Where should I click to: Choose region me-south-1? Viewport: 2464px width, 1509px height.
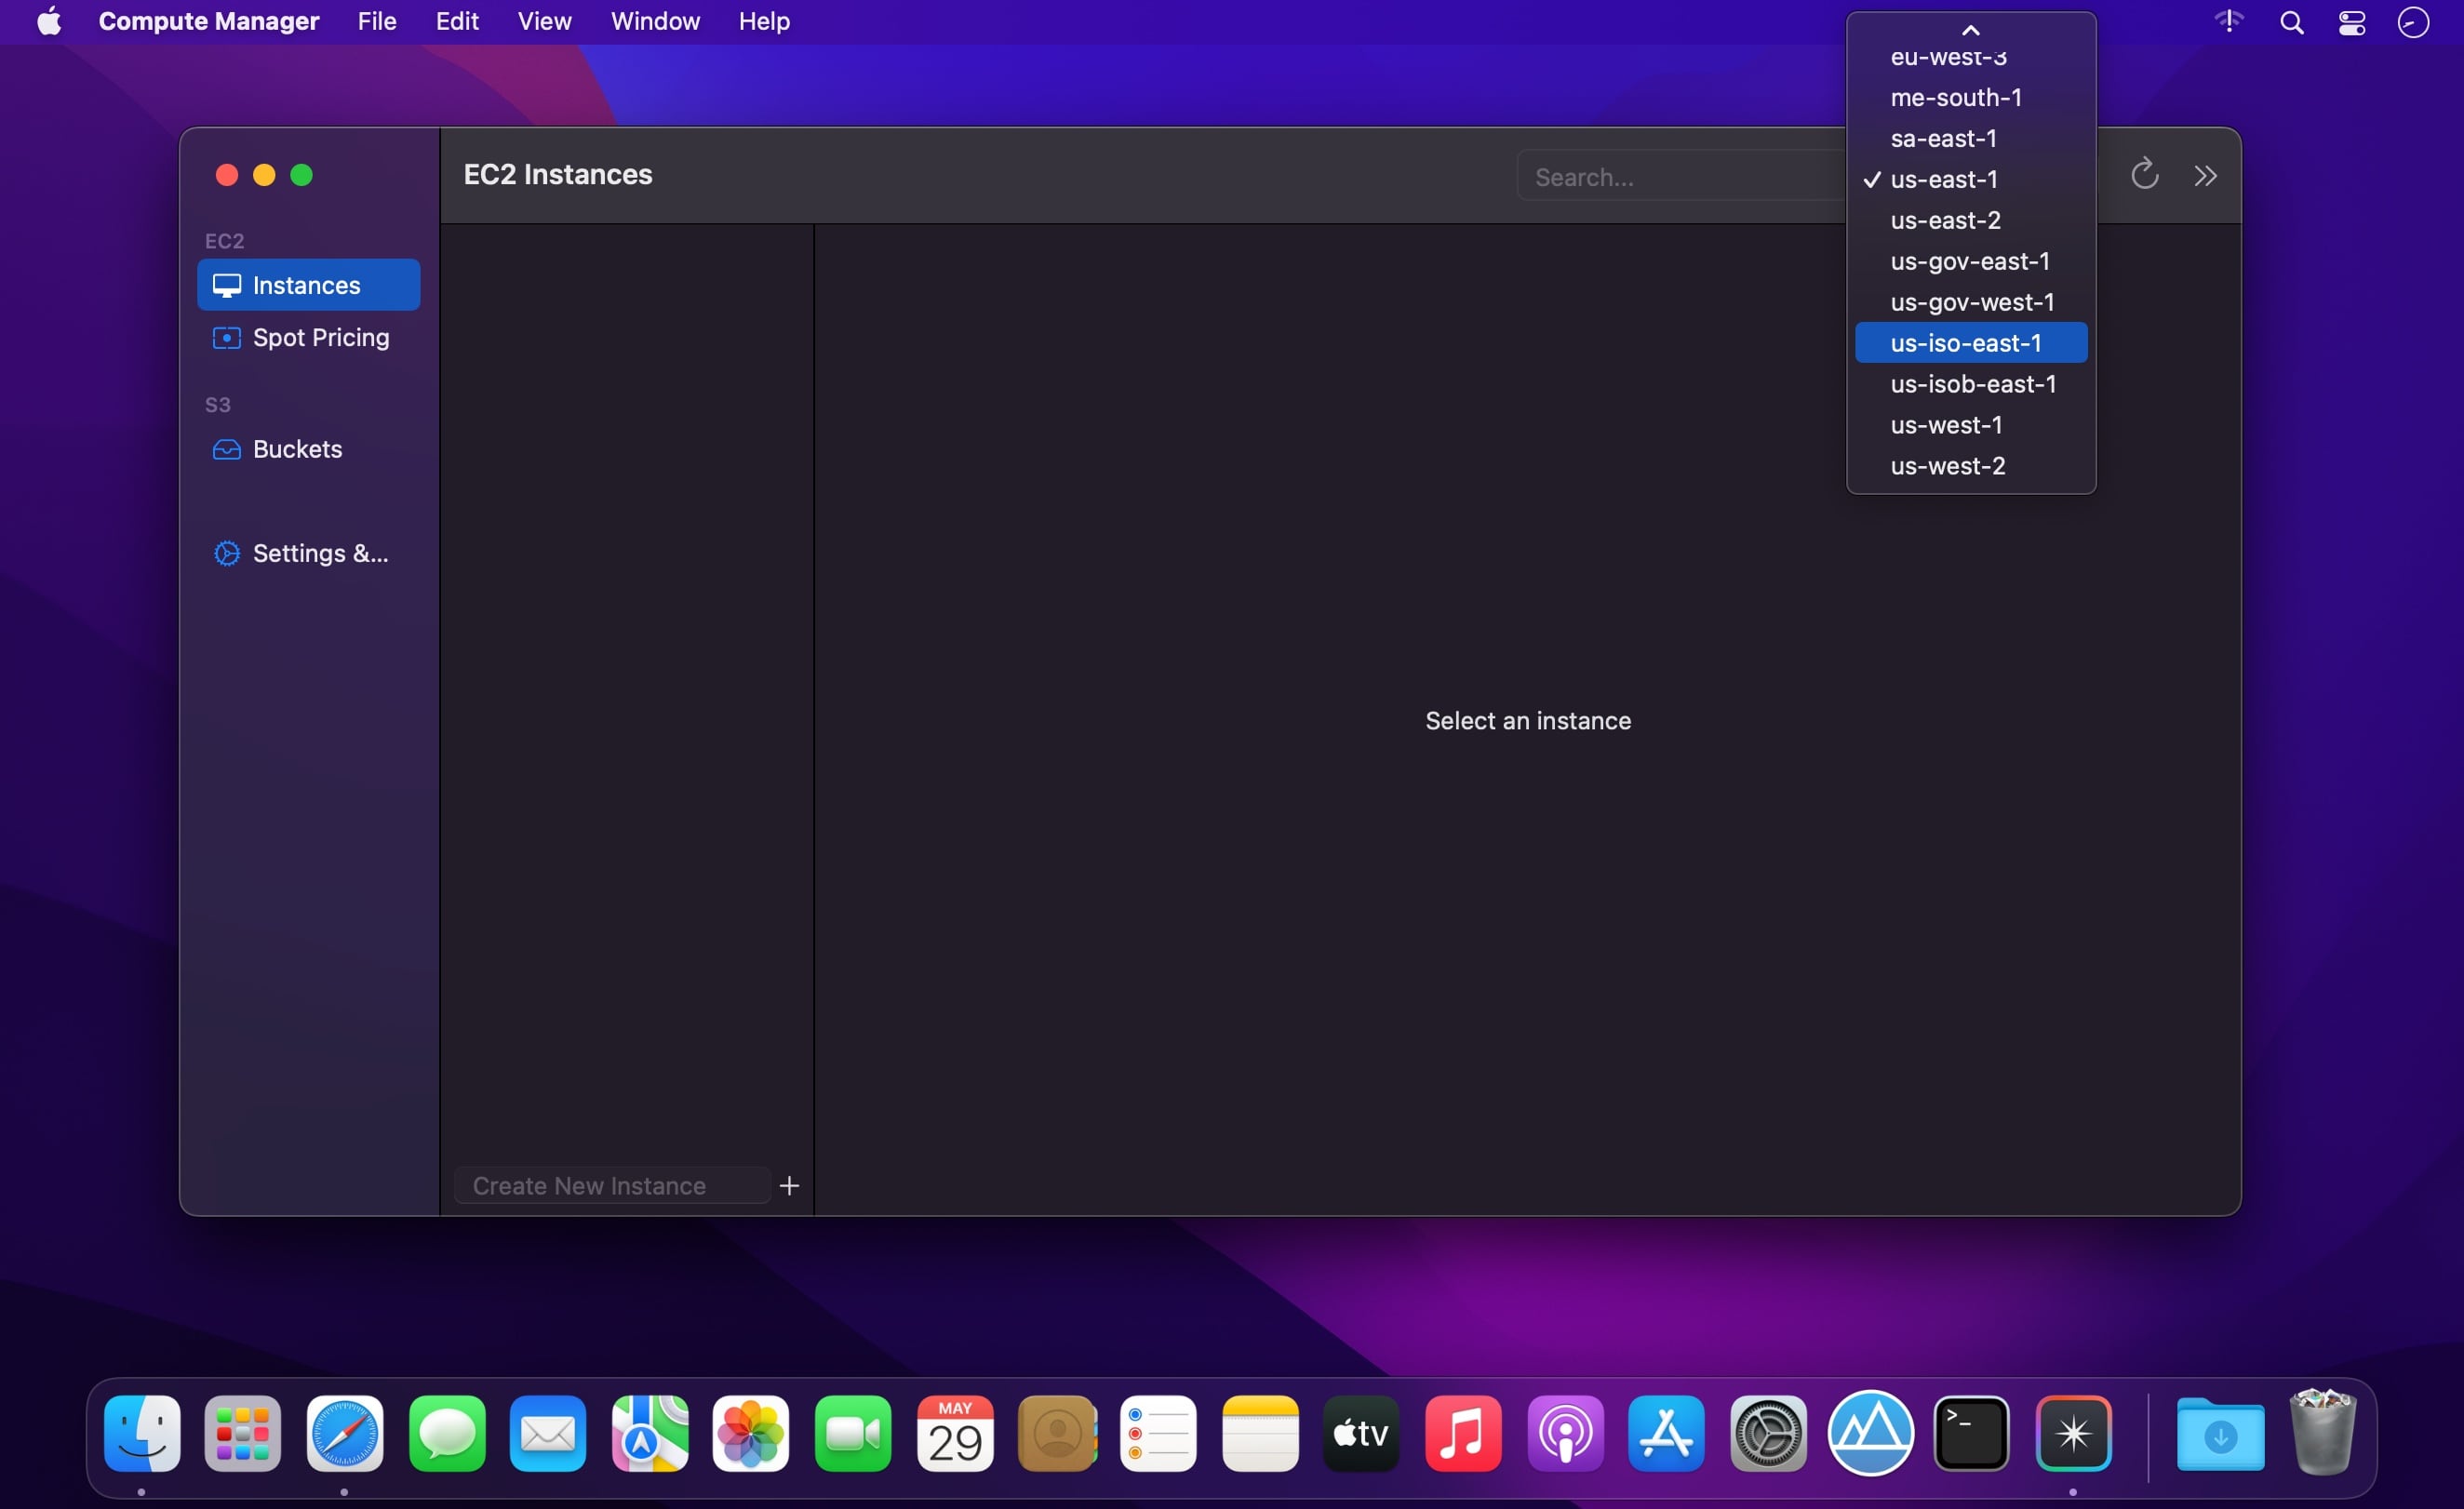pyautogui.click(x=1971, y=97)
